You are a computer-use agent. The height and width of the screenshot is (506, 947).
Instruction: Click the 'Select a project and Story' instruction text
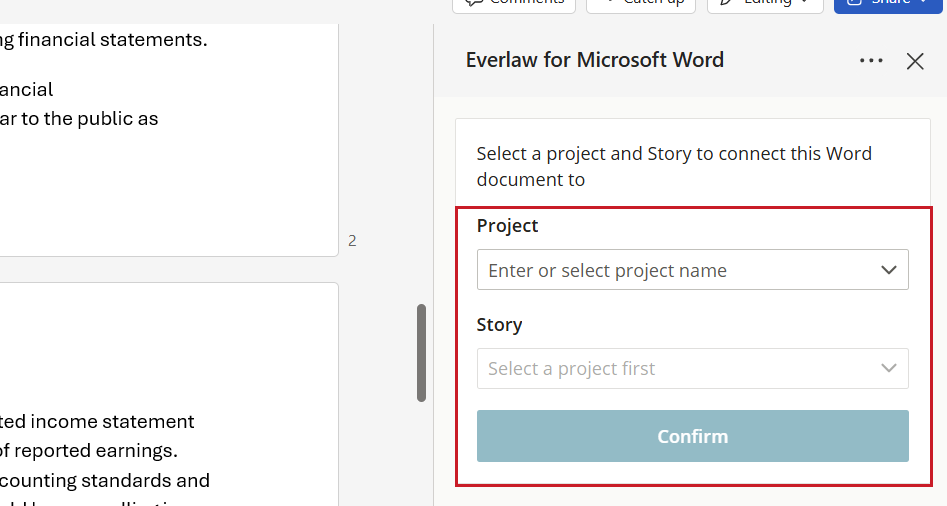pos(674,167)
